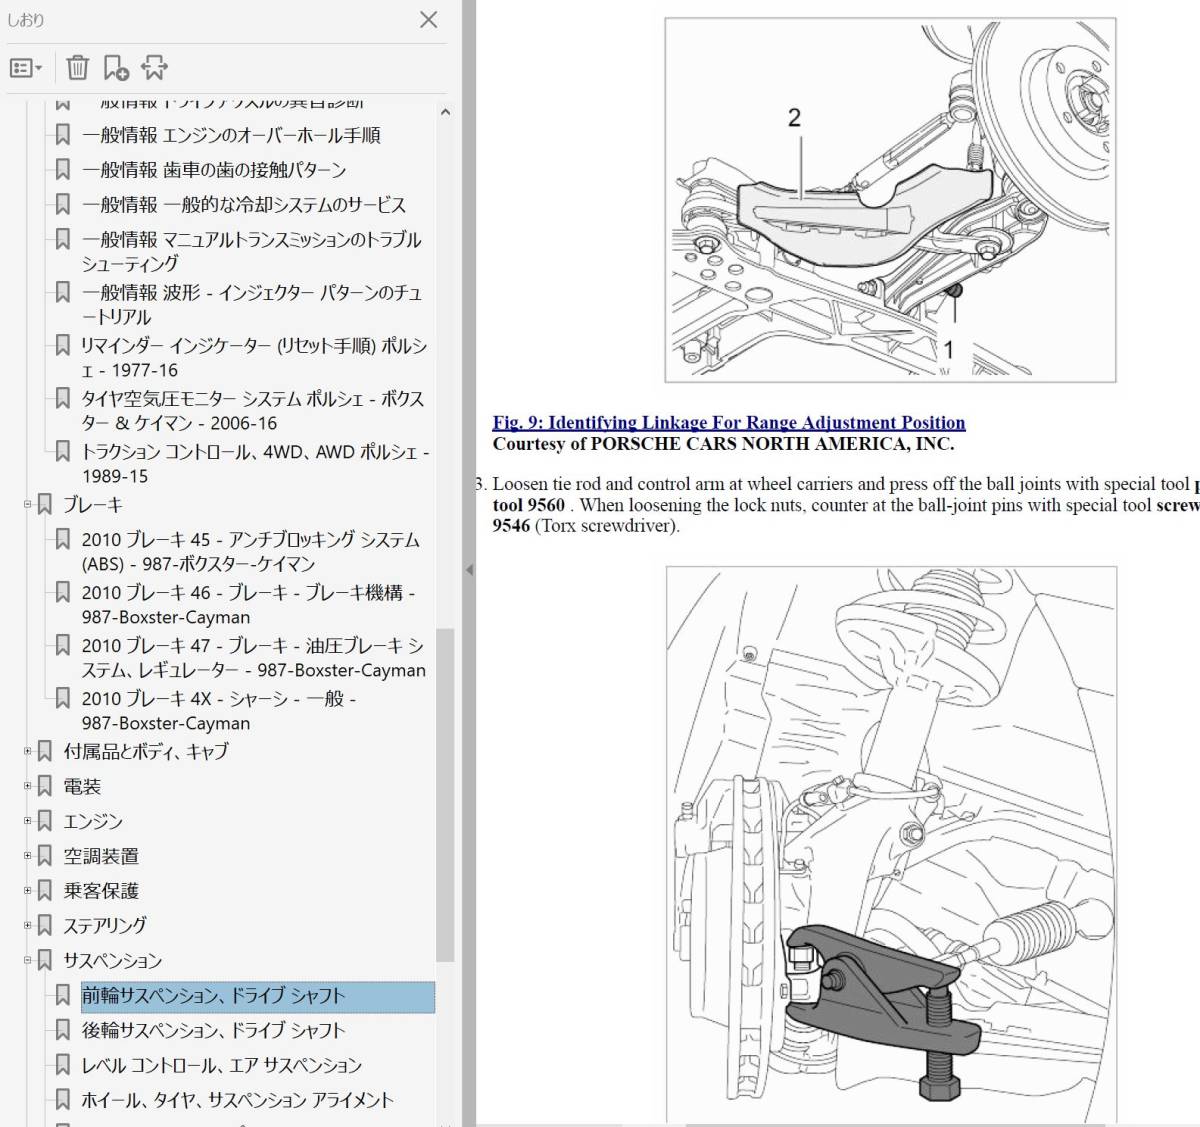Click bookmark icon beside 後輪サスペンション
Viewport: 1200px width, 1127px height.
(62, 1030)
